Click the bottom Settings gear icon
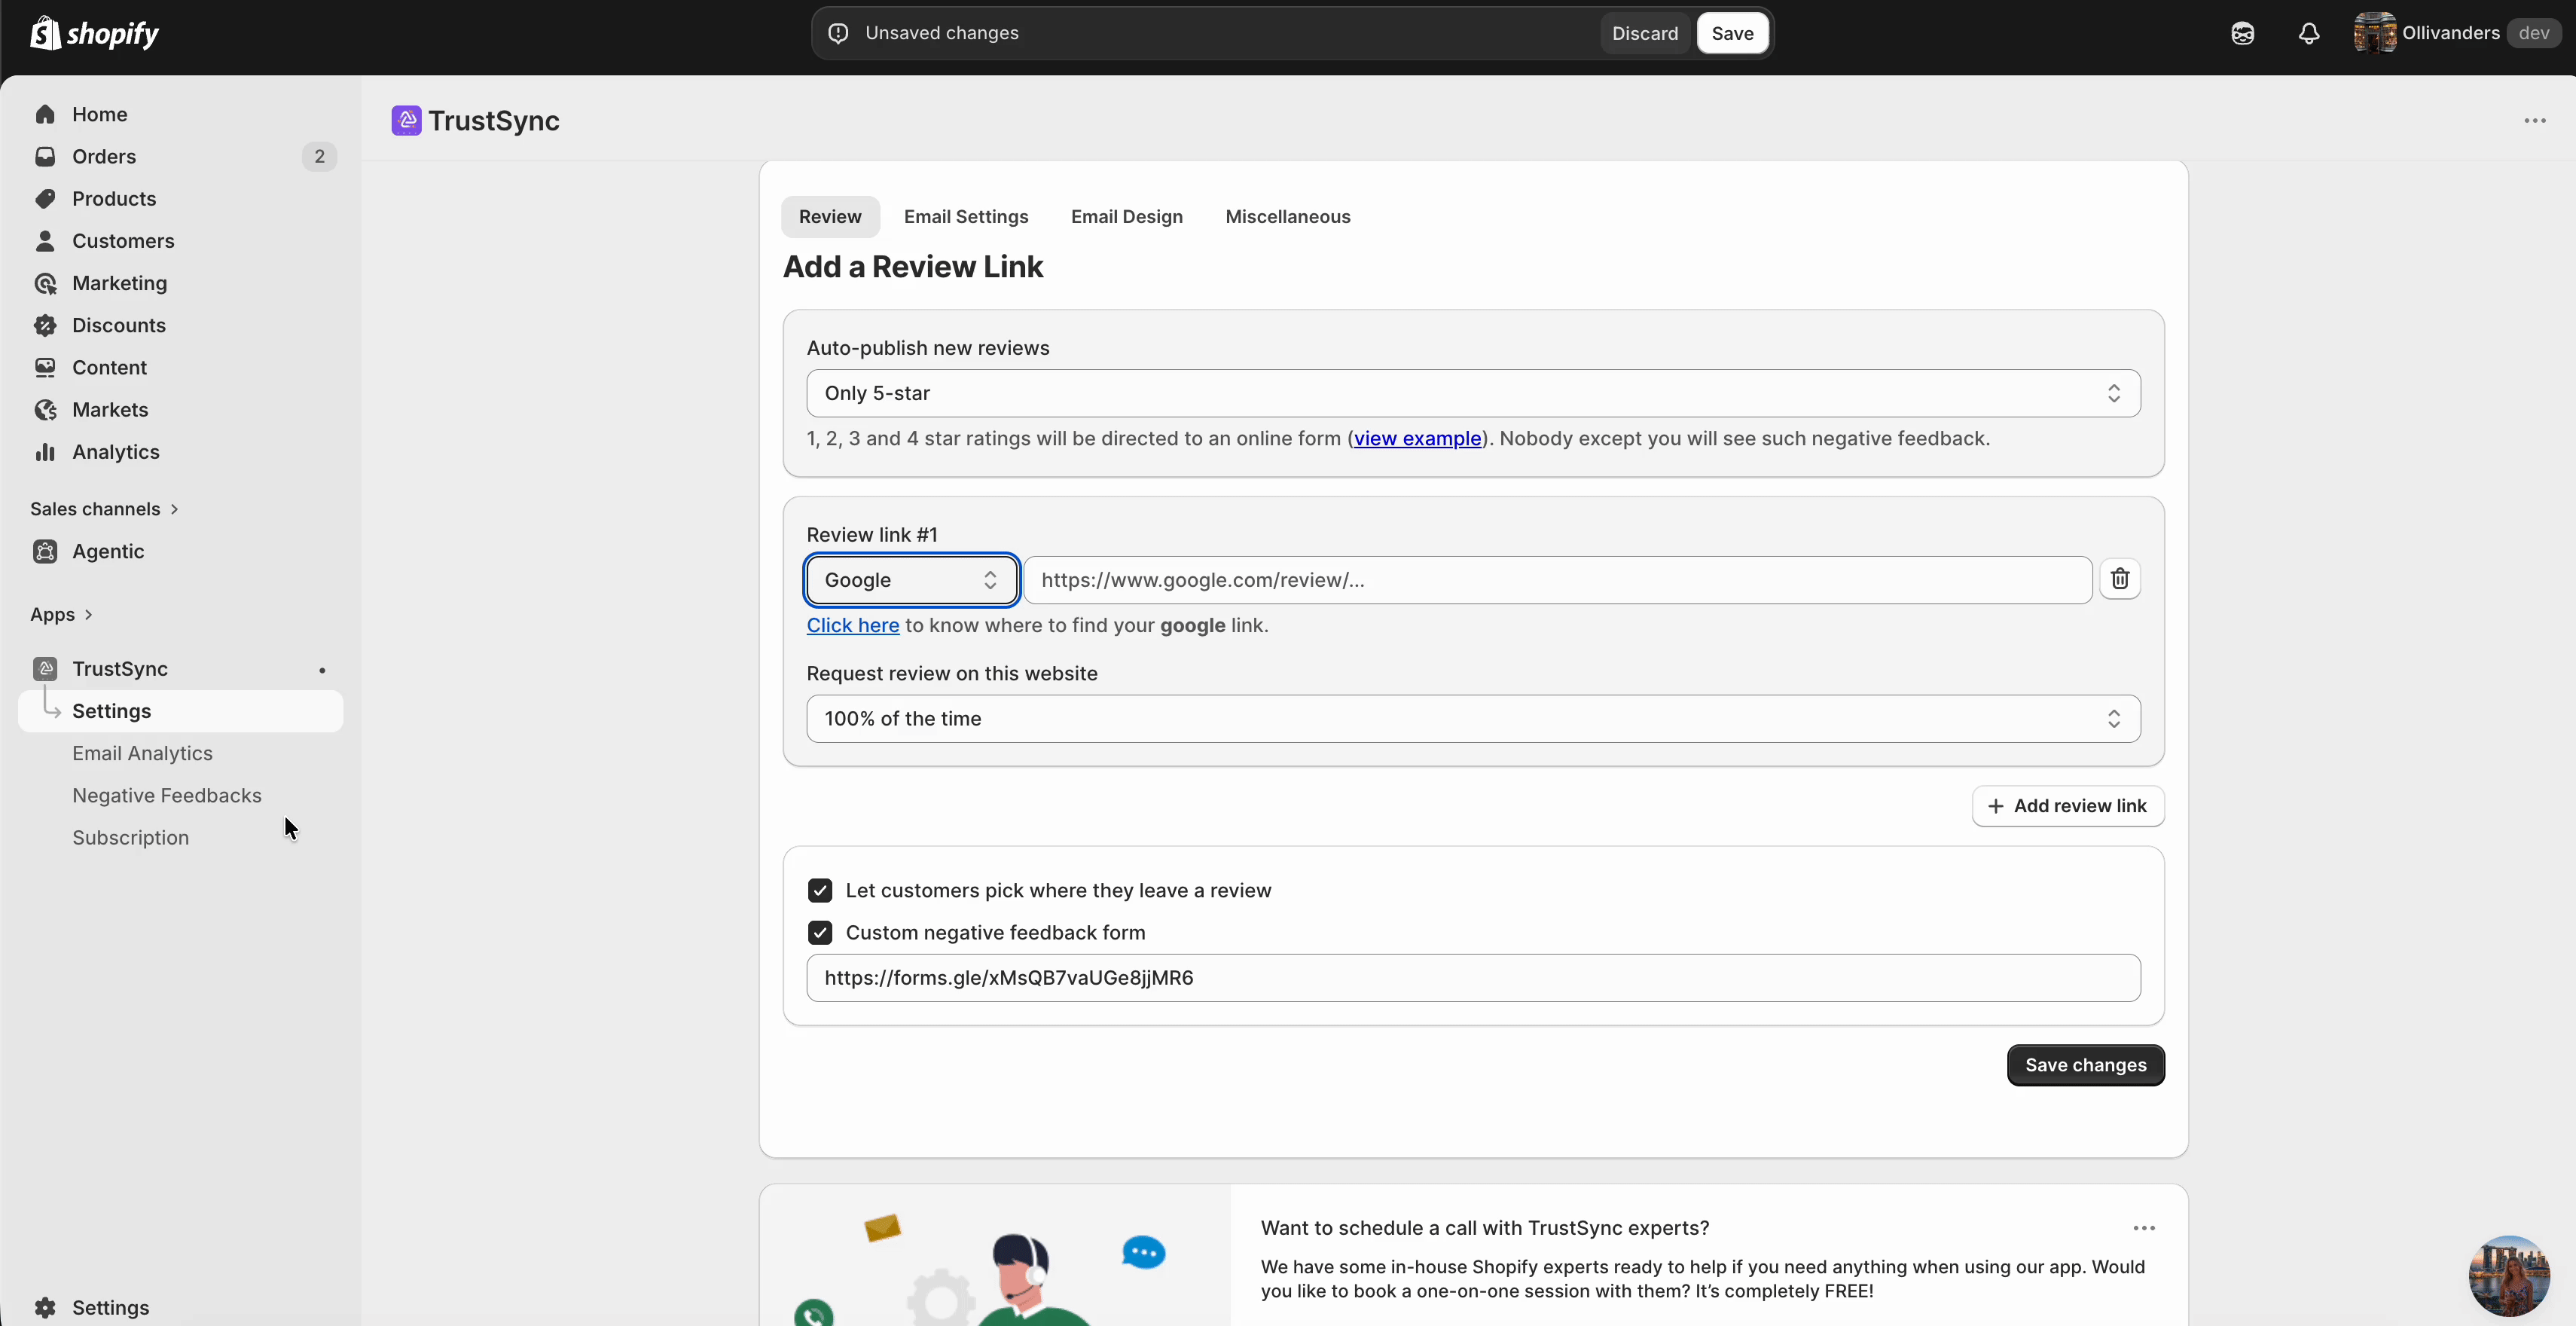Viewport: 2576px width, 1326px height. click(45, 1307)
